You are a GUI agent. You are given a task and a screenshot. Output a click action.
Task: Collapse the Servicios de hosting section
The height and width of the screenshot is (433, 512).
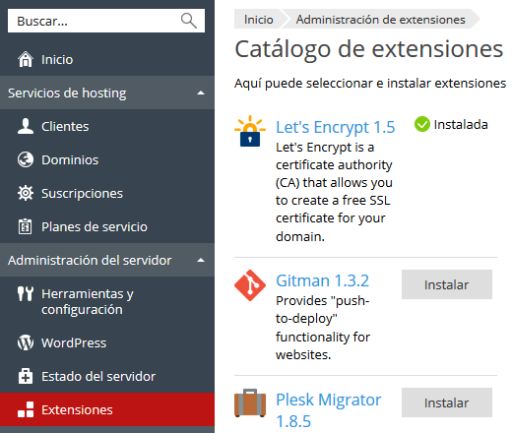click(201, 93)
